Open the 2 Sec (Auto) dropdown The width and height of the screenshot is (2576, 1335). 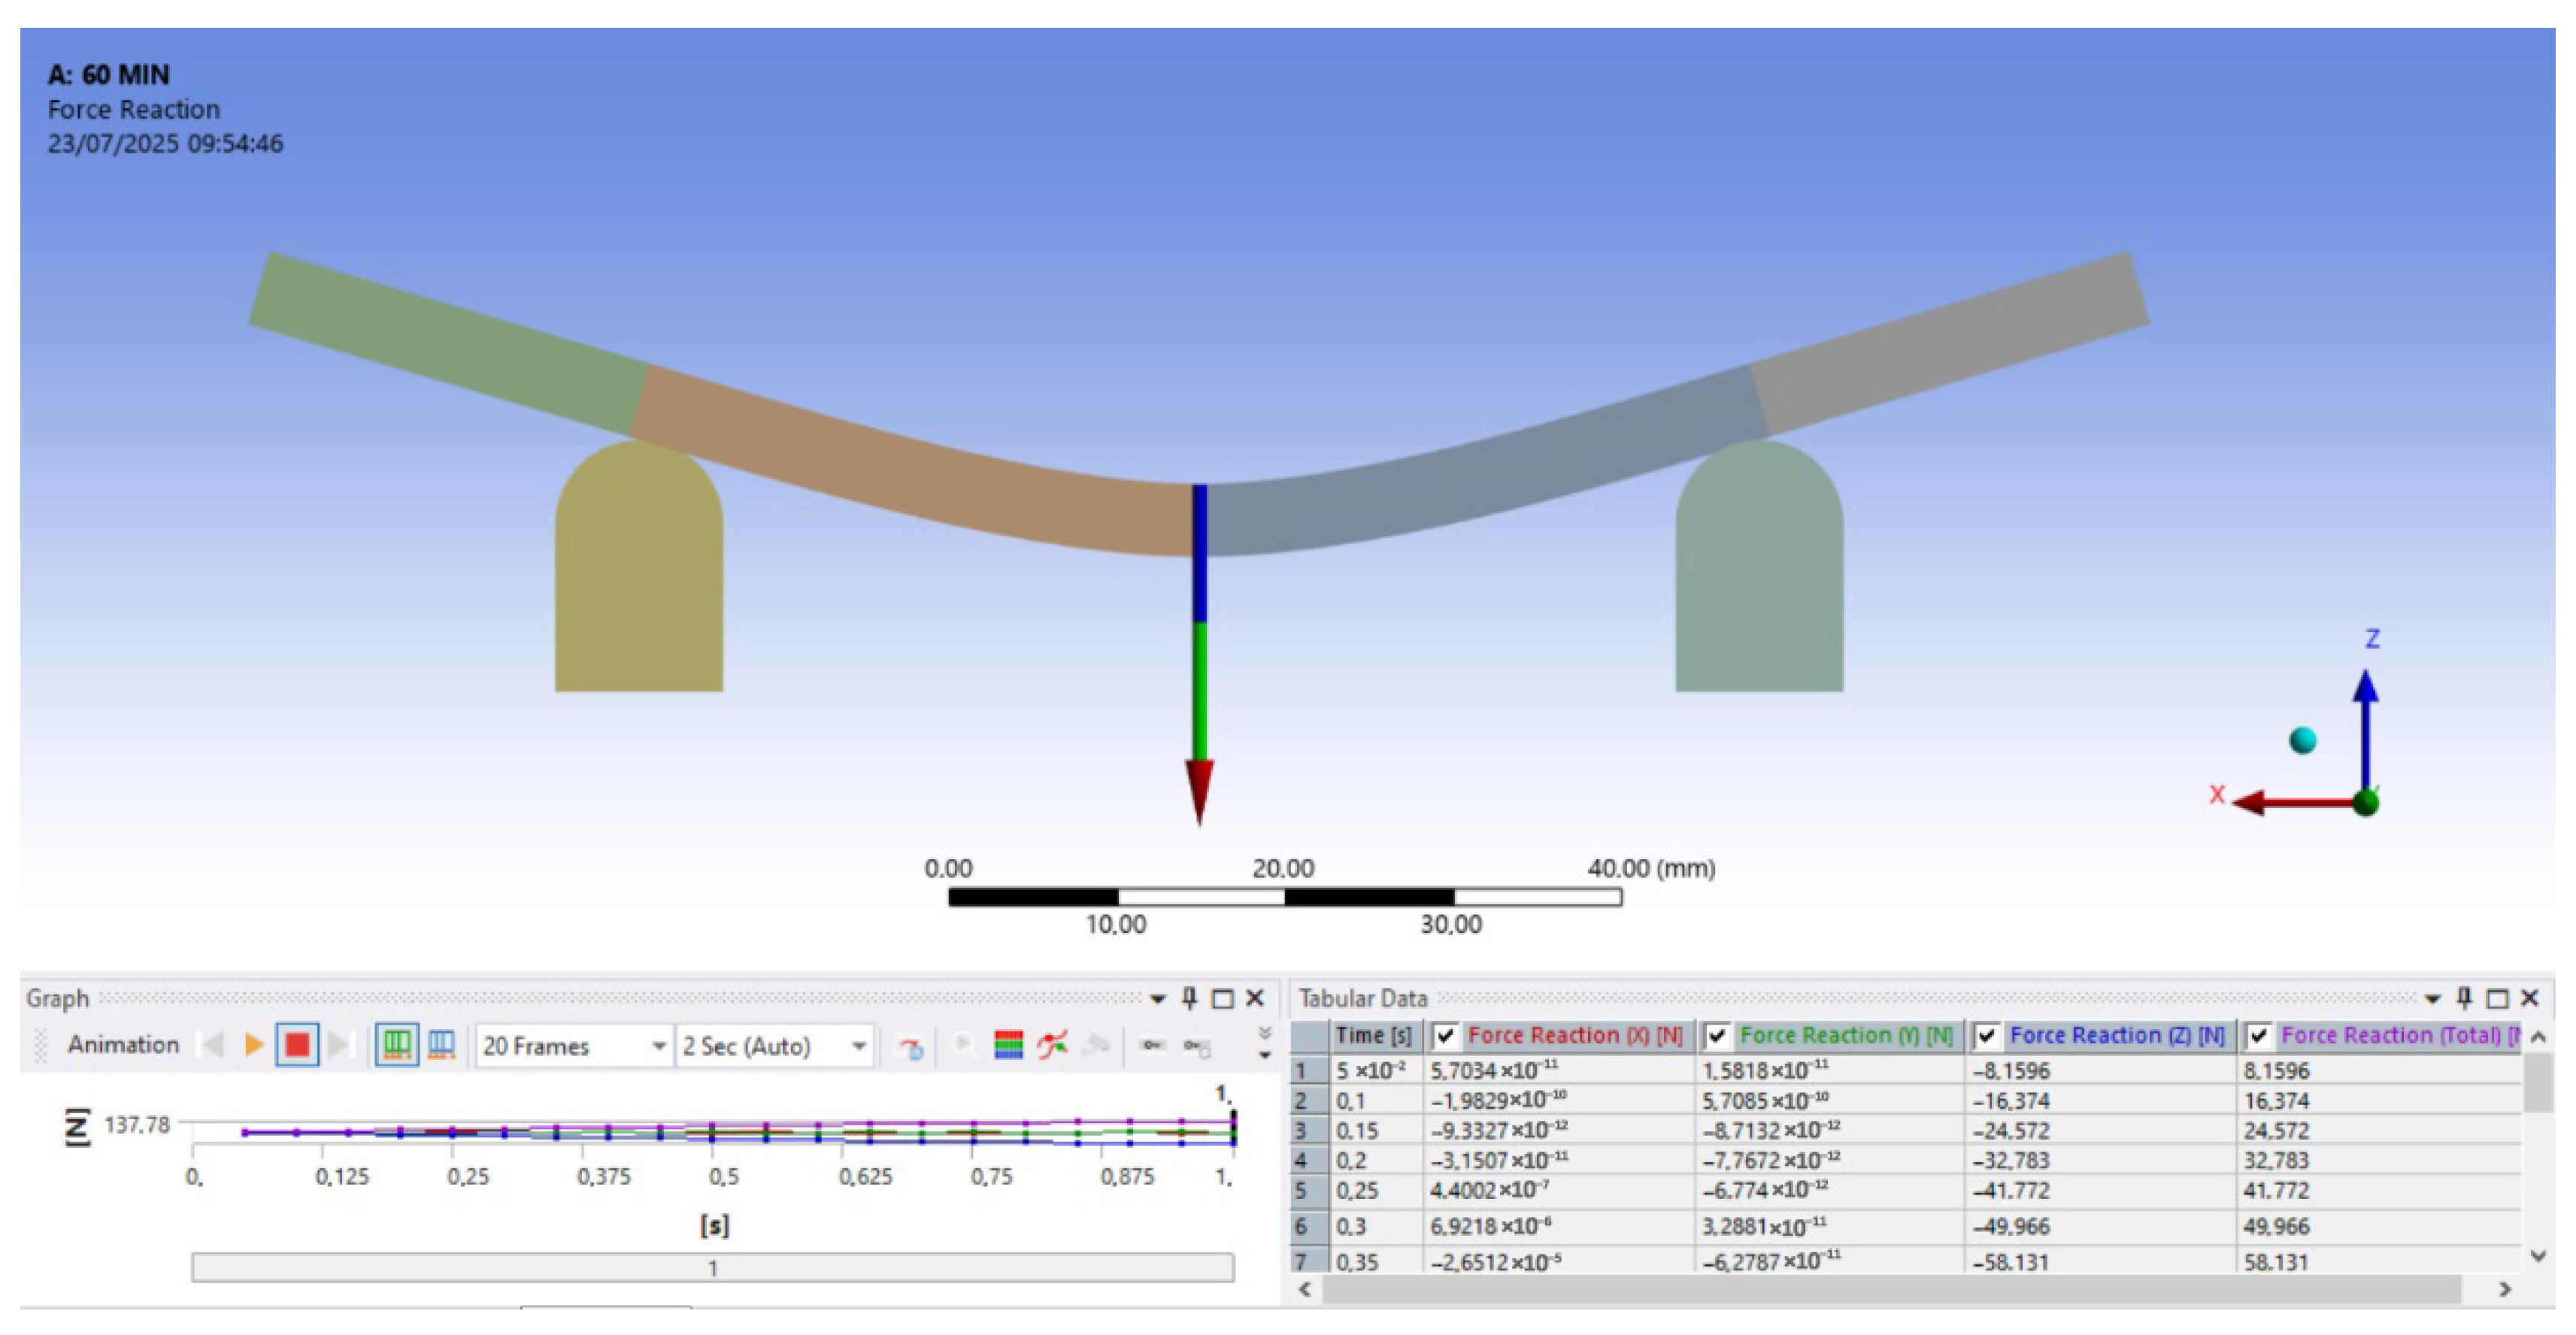point(858,1046)
